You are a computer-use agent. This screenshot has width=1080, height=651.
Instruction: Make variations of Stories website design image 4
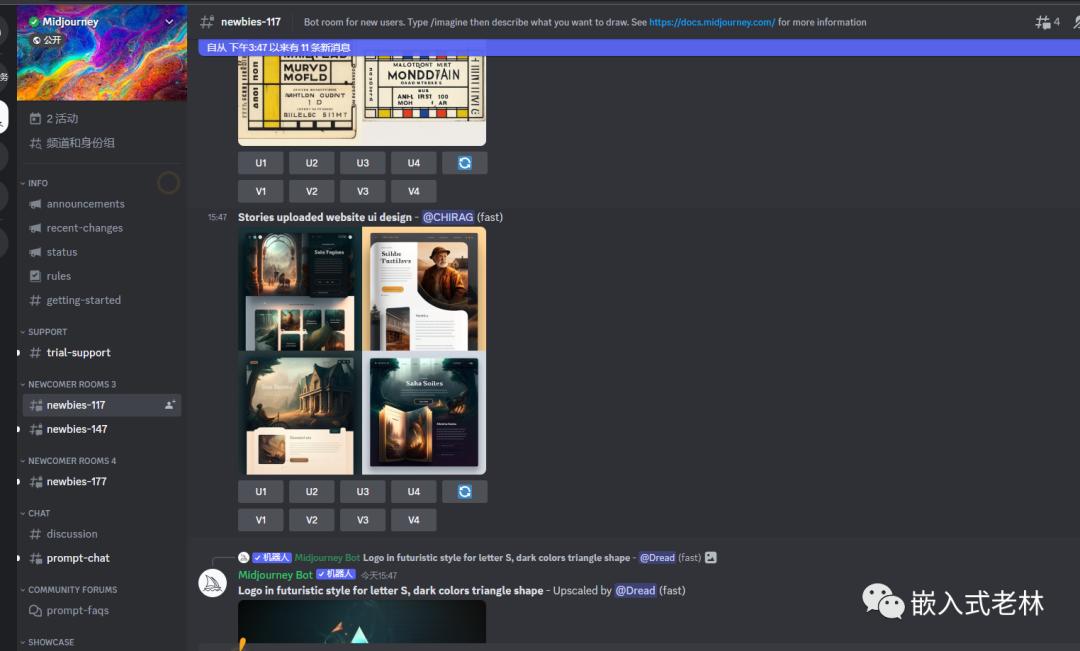click(x=413, y=520)
